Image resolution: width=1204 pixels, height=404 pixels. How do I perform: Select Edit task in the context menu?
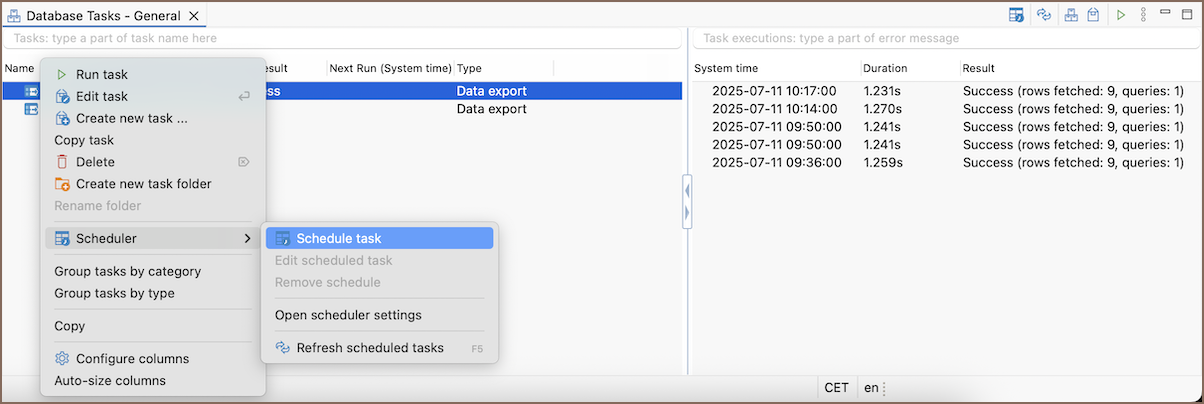click(101, 97)
